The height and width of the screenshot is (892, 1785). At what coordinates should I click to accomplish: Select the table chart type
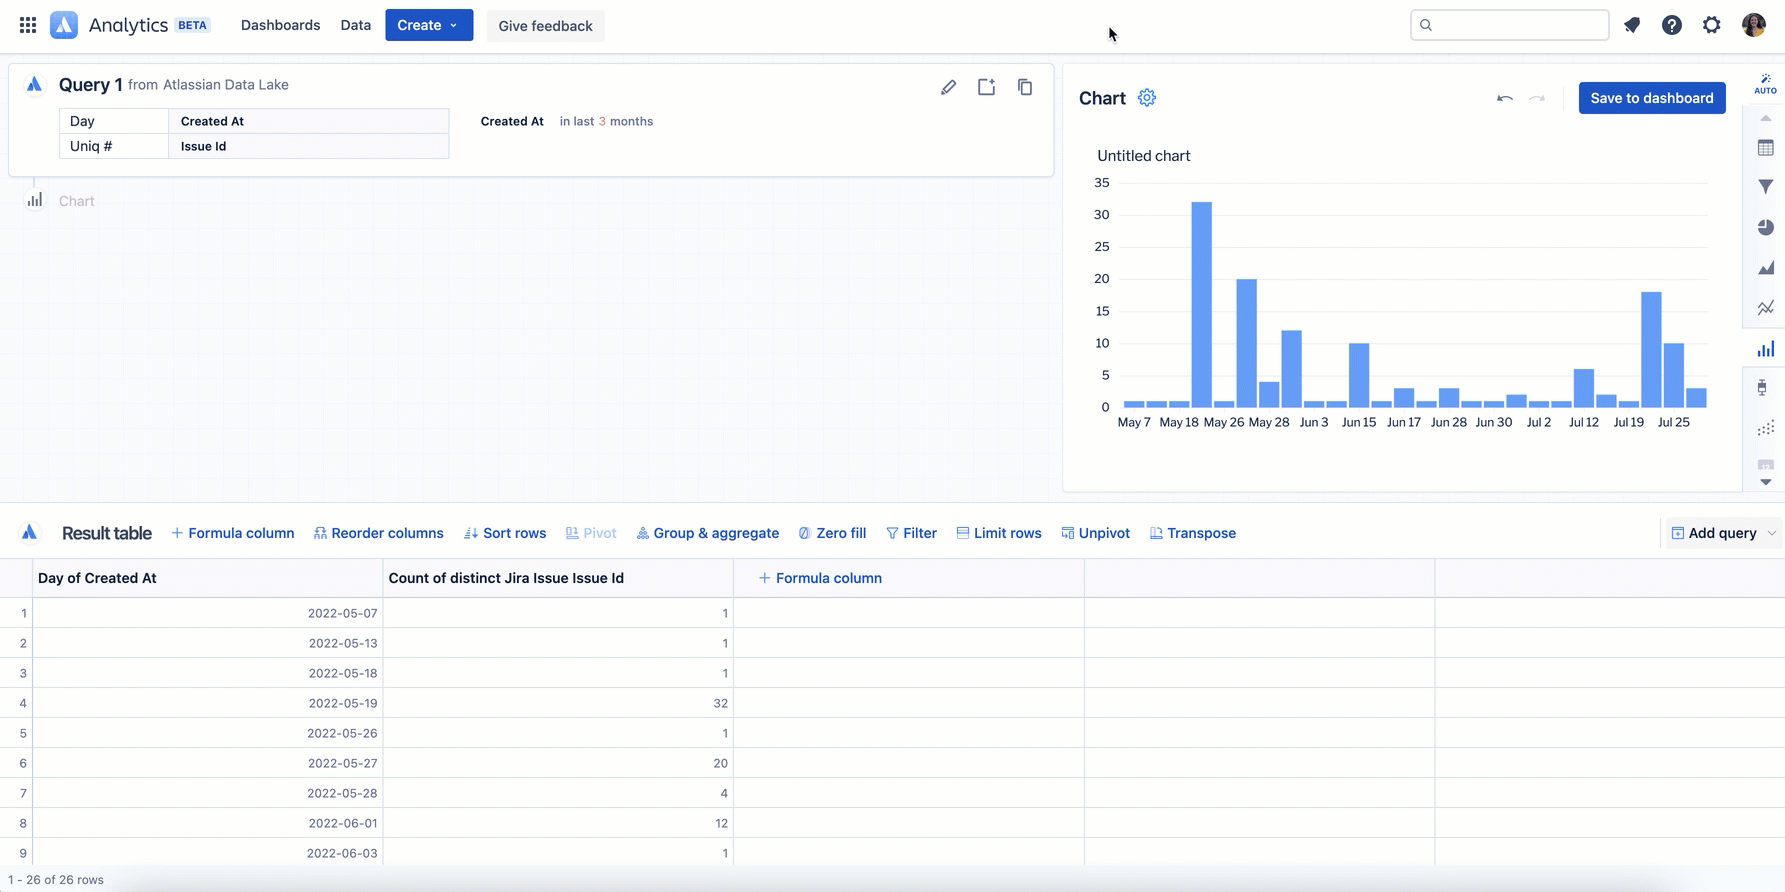1766,148
